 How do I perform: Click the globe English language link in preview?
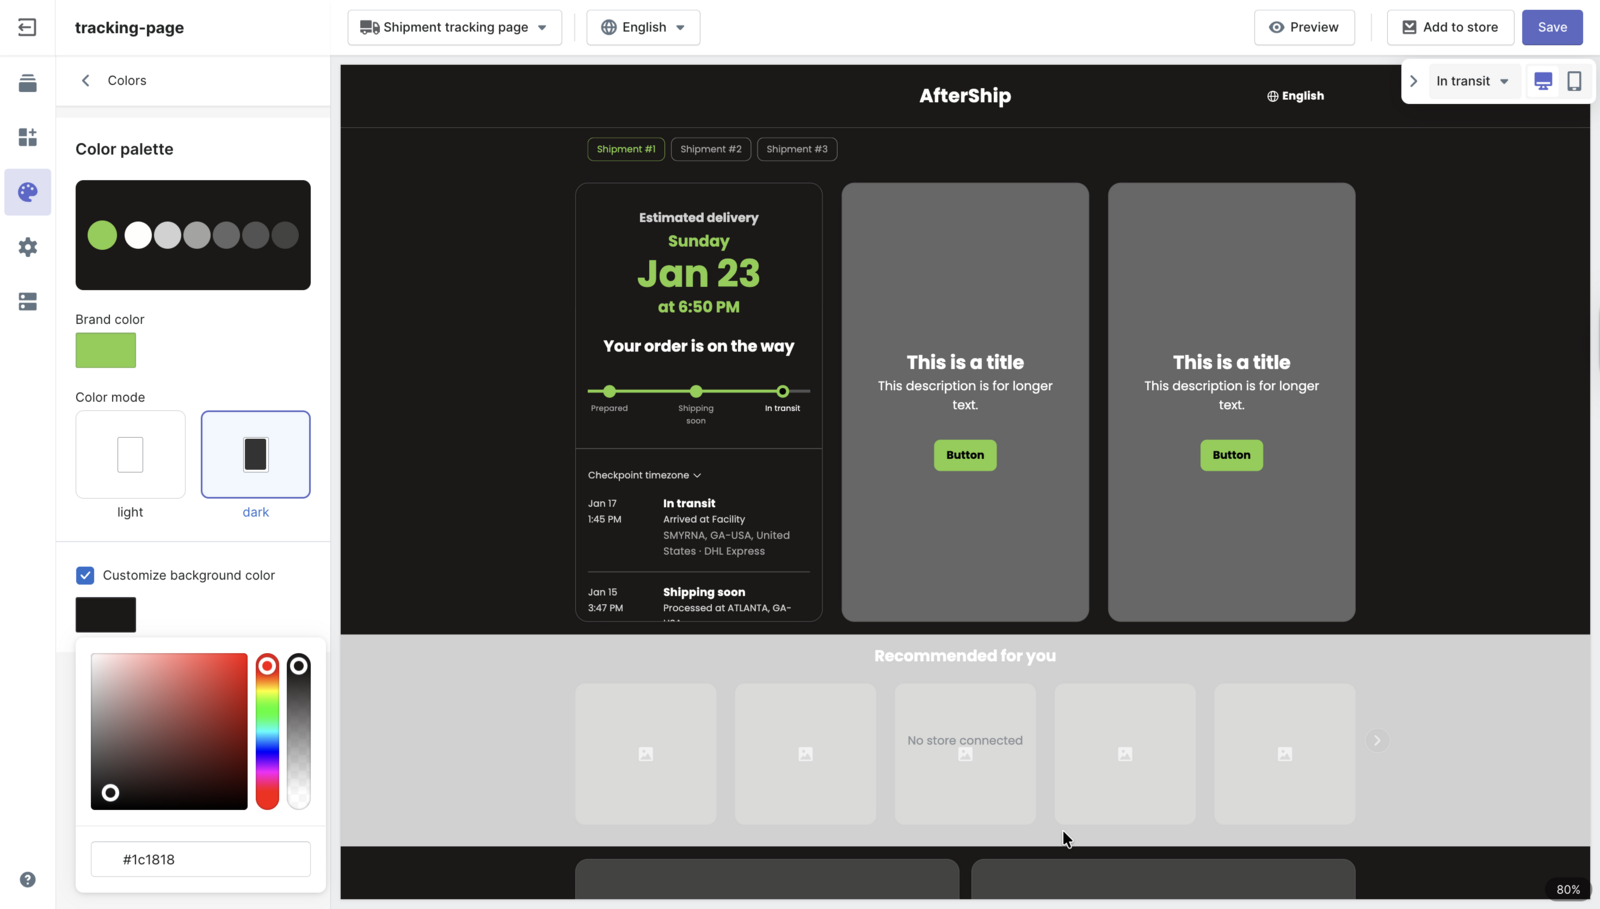pyautogui.click(x=1295, y=96)
